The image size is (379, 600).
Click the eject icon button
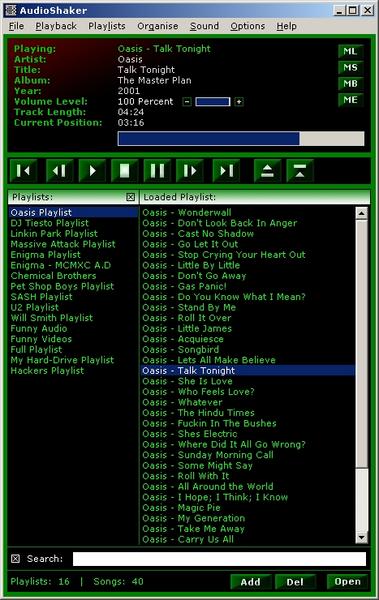click(x=267, y=171)
